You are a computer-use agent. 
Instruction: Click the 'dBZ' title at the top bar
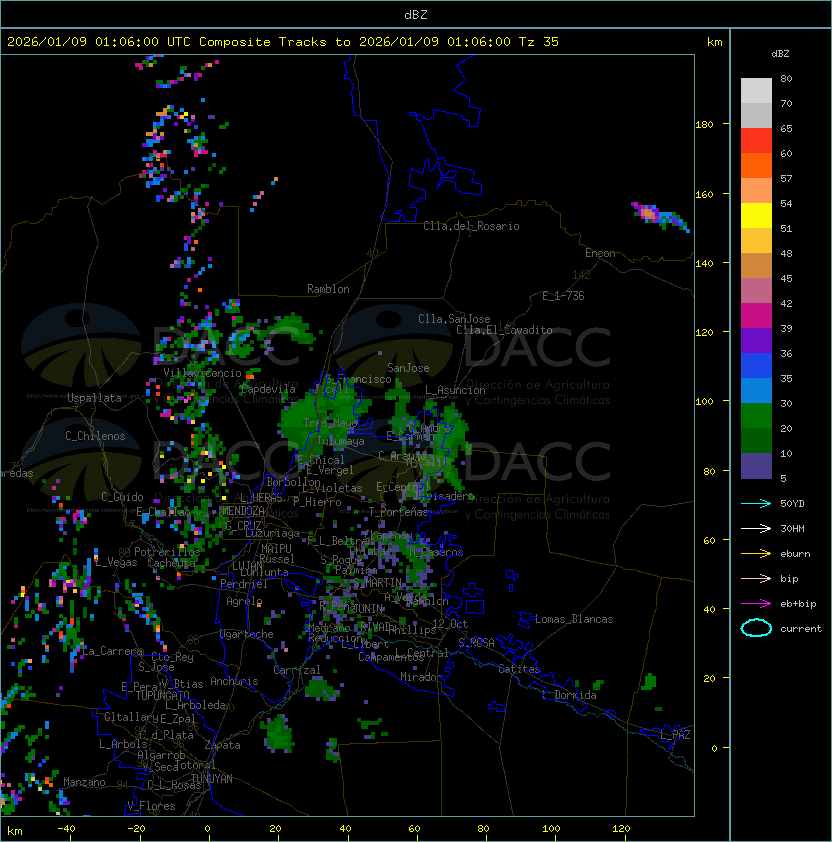[x=416, y=15]
